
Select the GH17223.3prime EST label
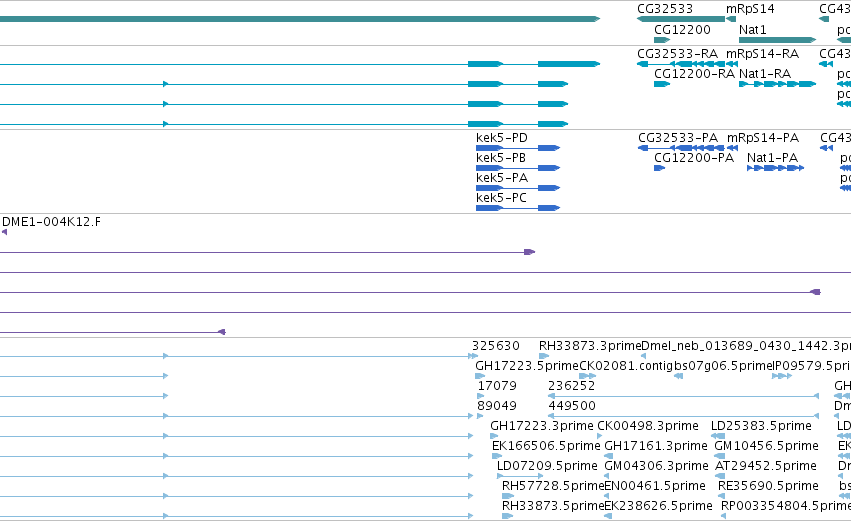542,427
